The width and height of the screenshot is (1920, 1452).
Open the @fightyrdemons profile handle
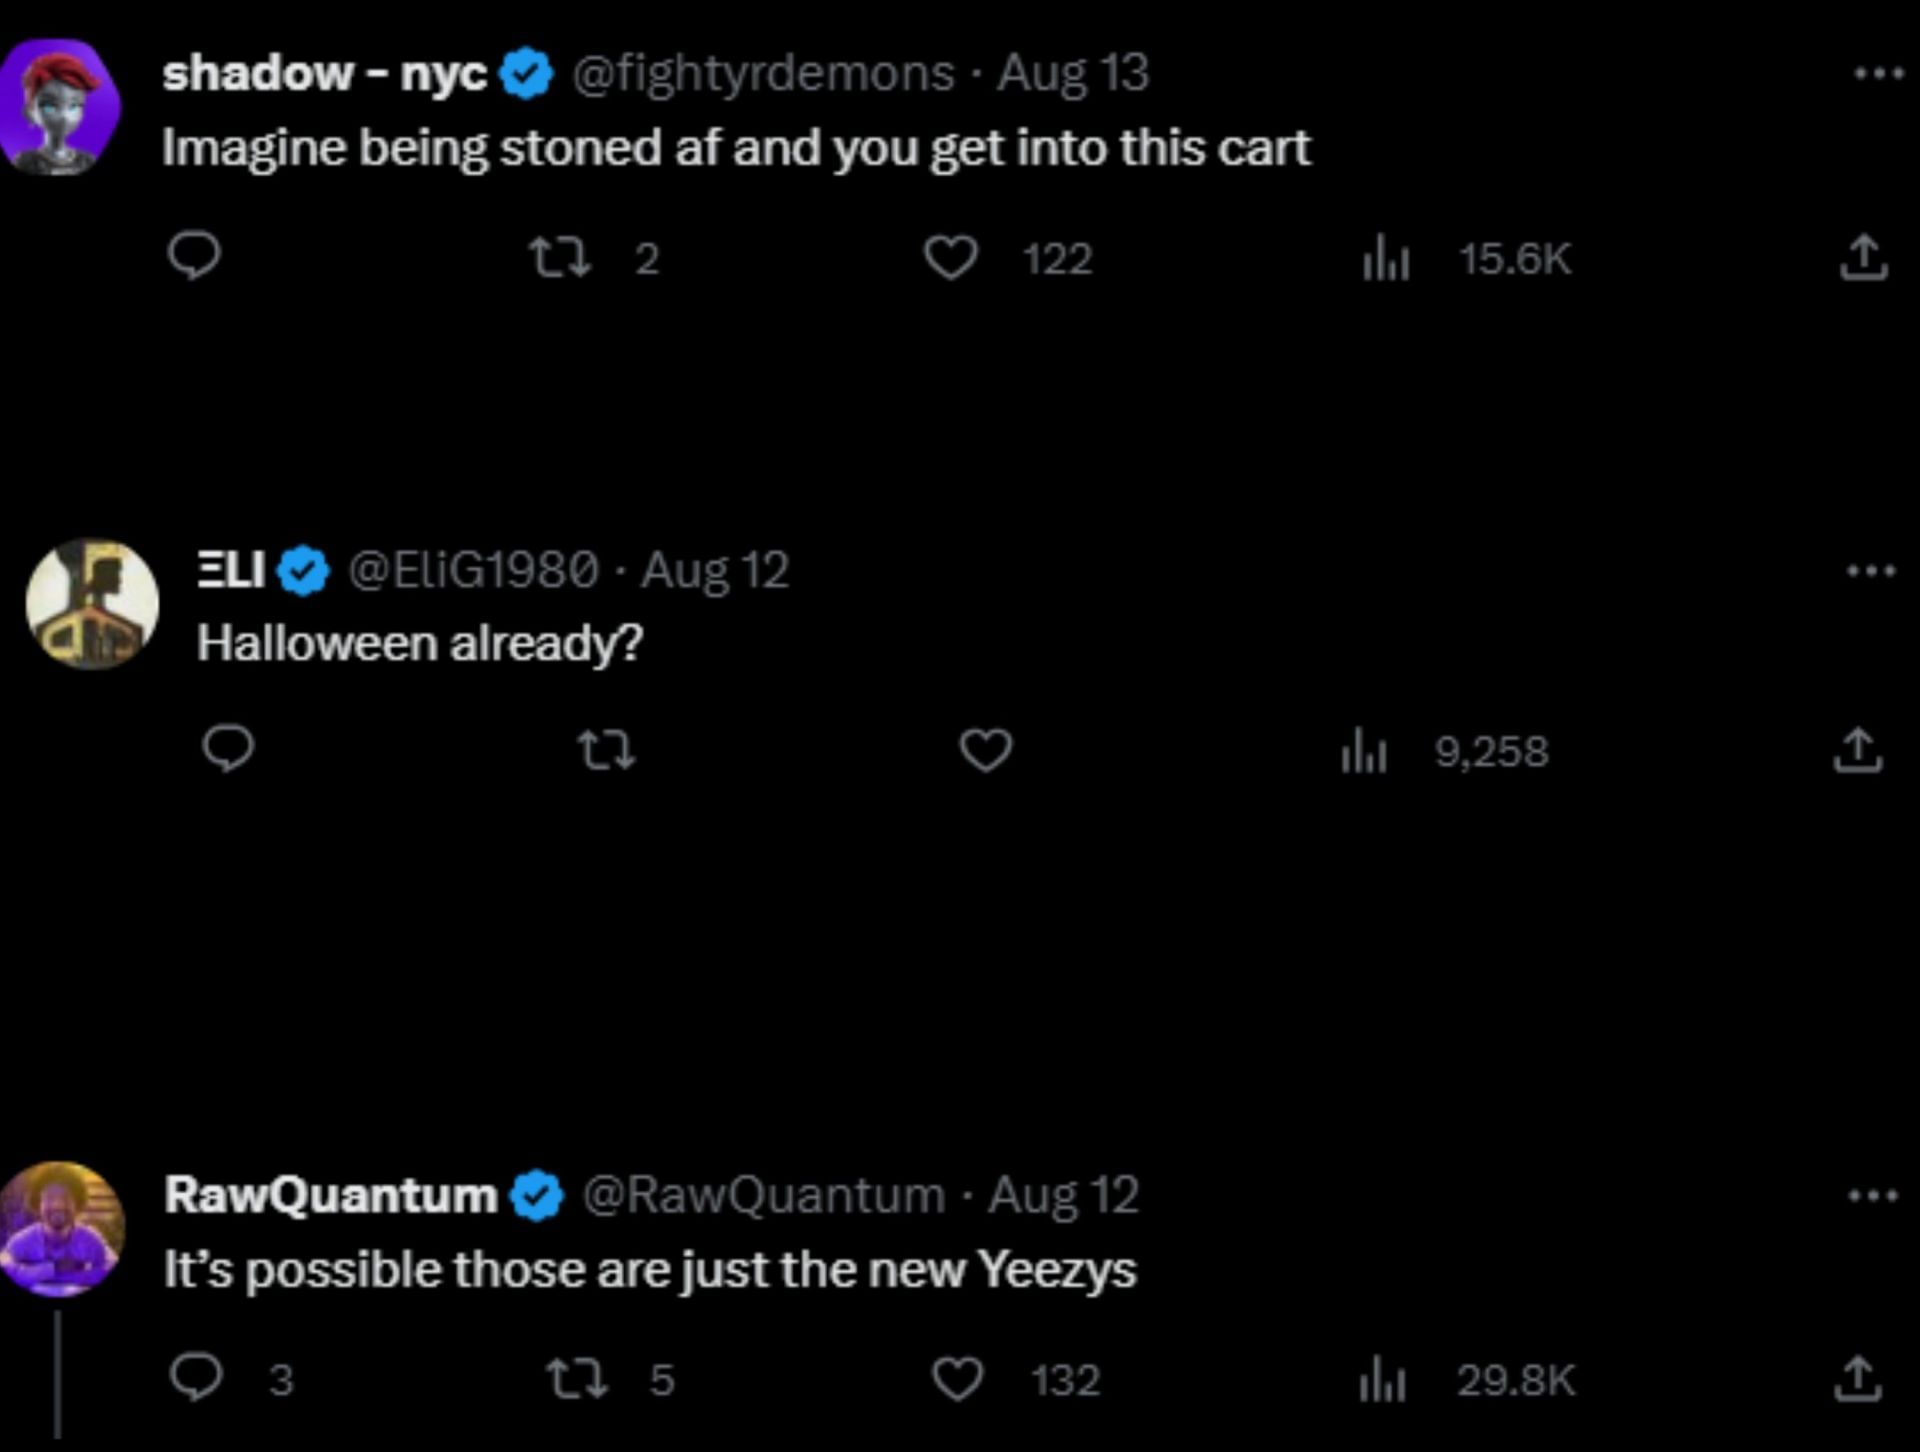coord(762,73)
